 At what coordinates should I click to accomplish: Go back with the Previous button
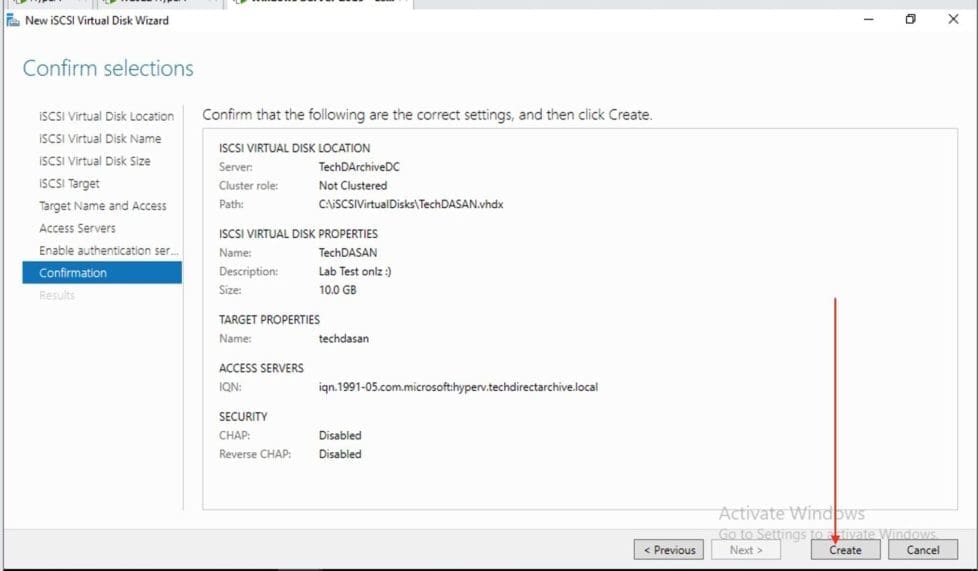coord(669,550)
